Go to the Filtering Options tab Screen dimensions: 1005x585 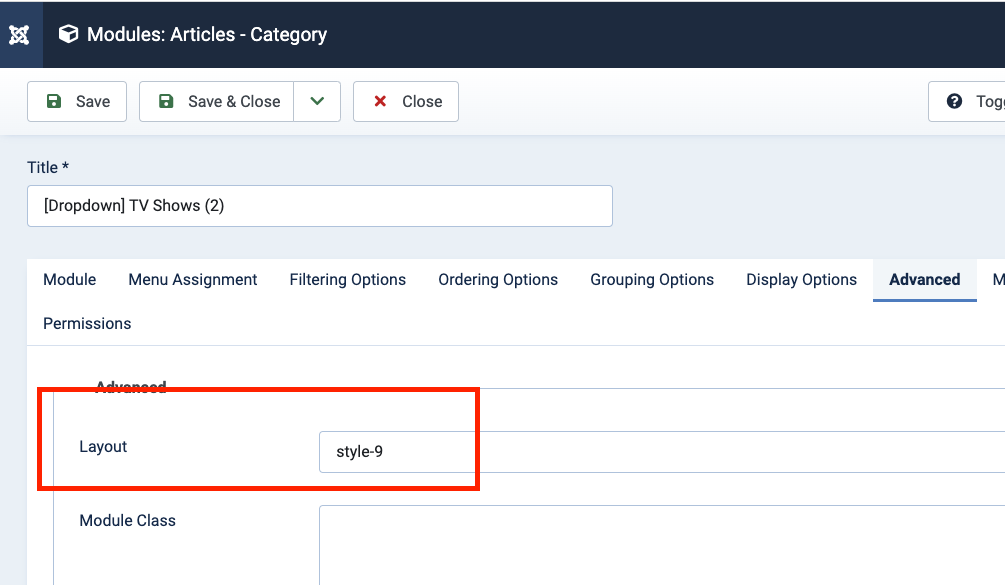tap(348, 280)
